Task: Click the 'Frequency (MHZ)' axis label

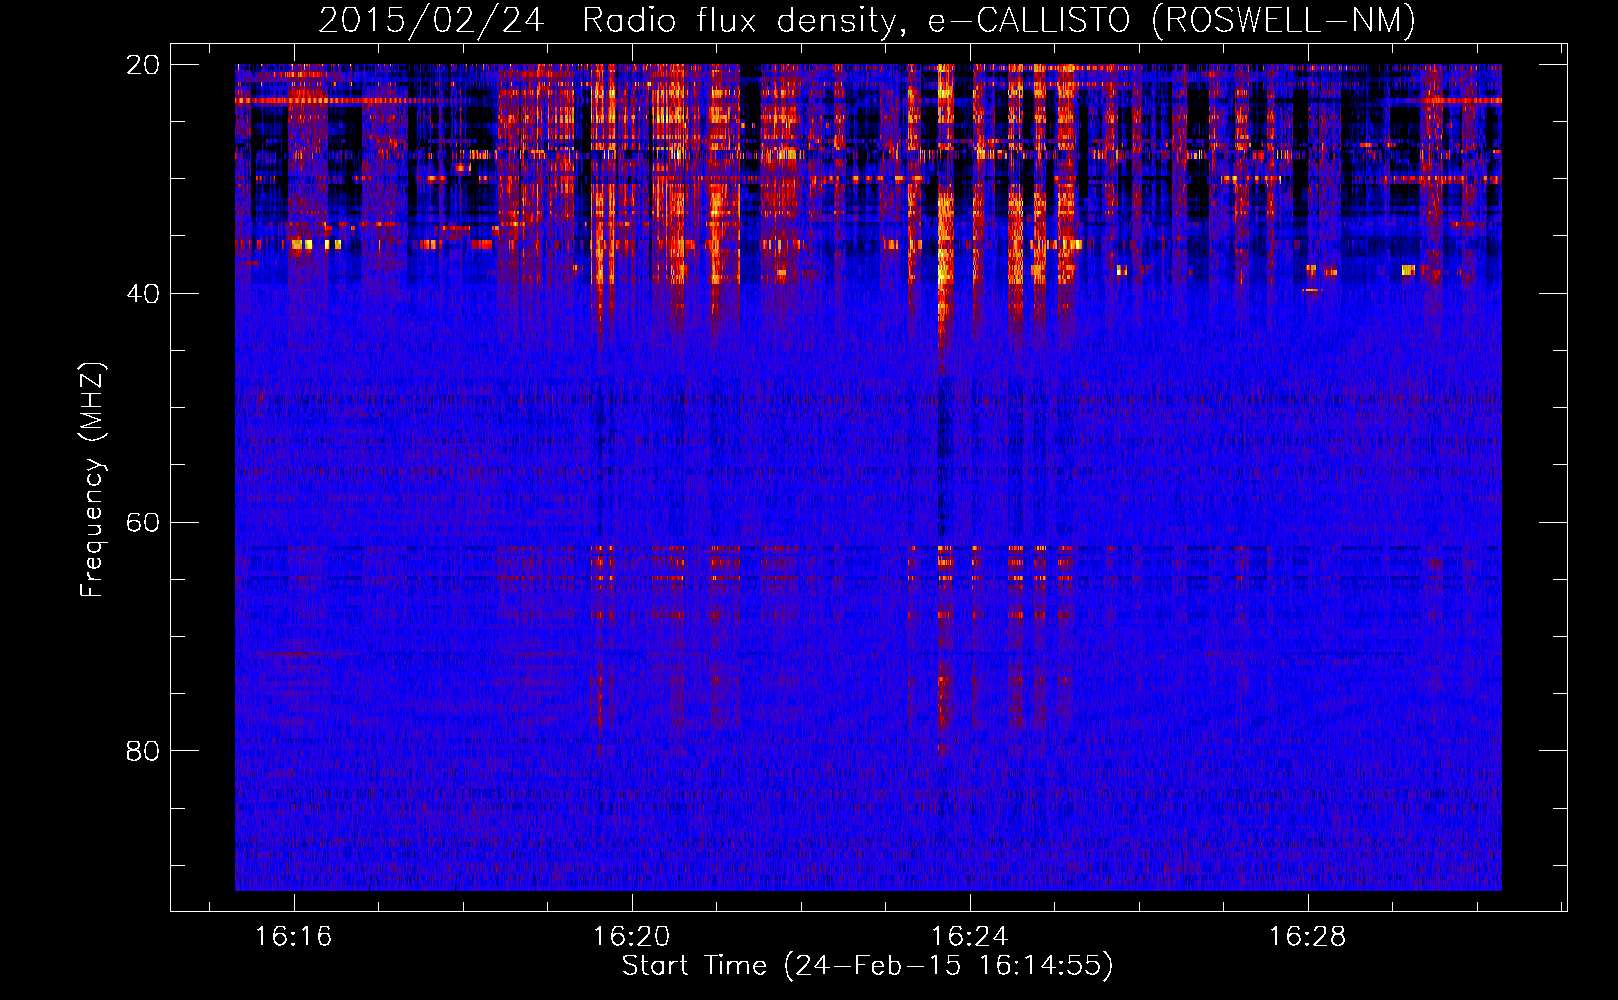Action: 92,480
